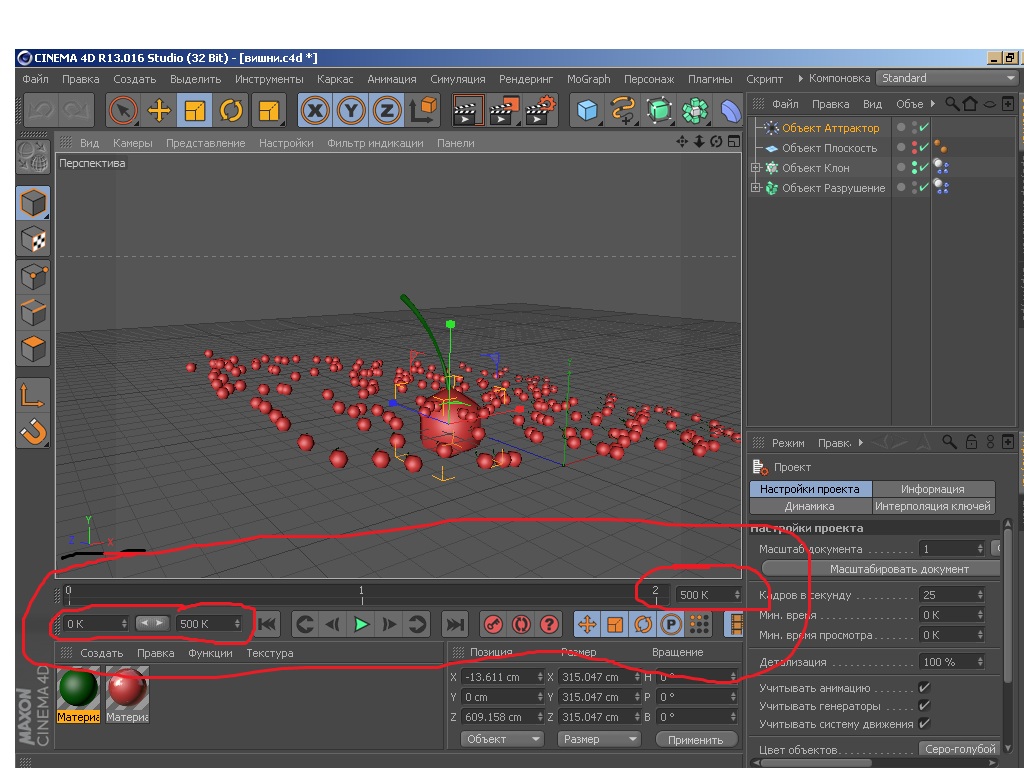Screen dimensions: 1024x768
Task: Select the Move tool in top toolbar
Action: point(159,110)
